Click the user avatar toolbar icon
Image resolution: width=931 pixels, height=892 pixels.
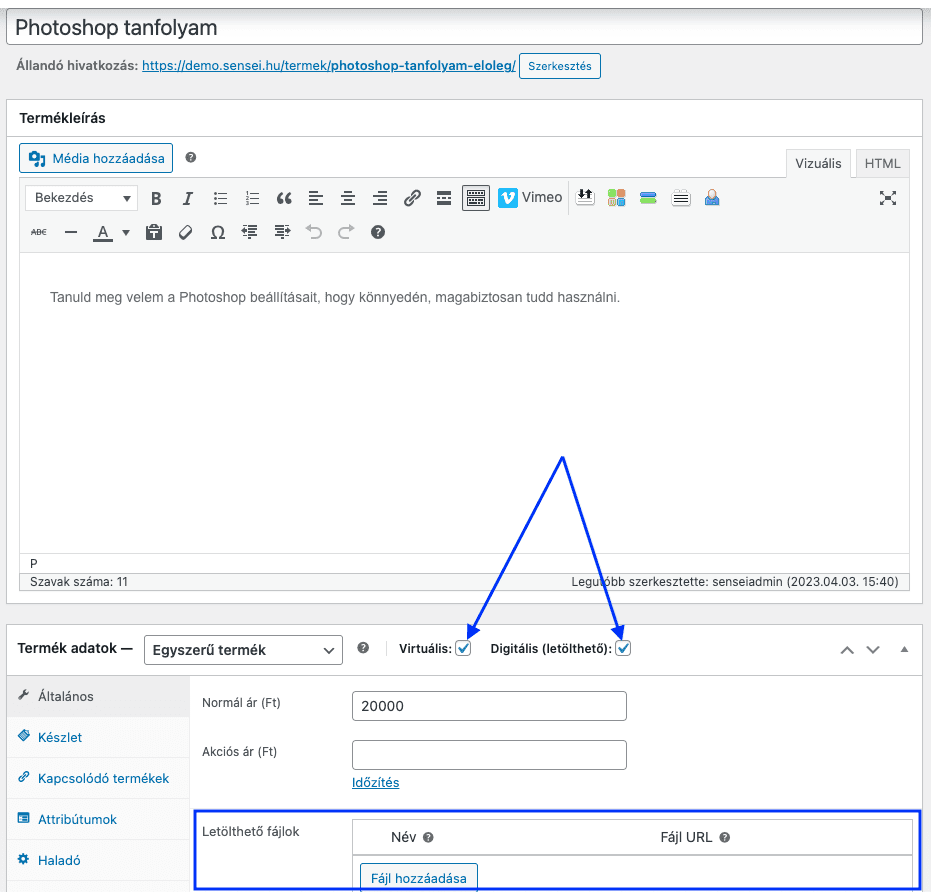coord(712,198)
